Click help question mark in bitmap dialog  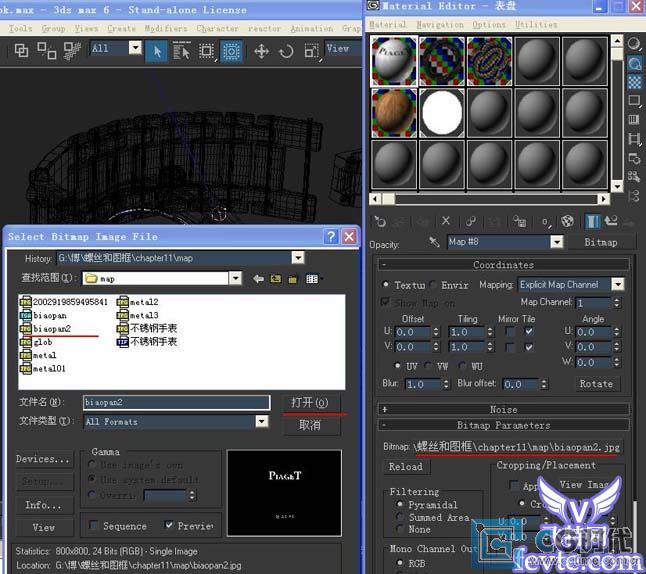click(330, 237)
